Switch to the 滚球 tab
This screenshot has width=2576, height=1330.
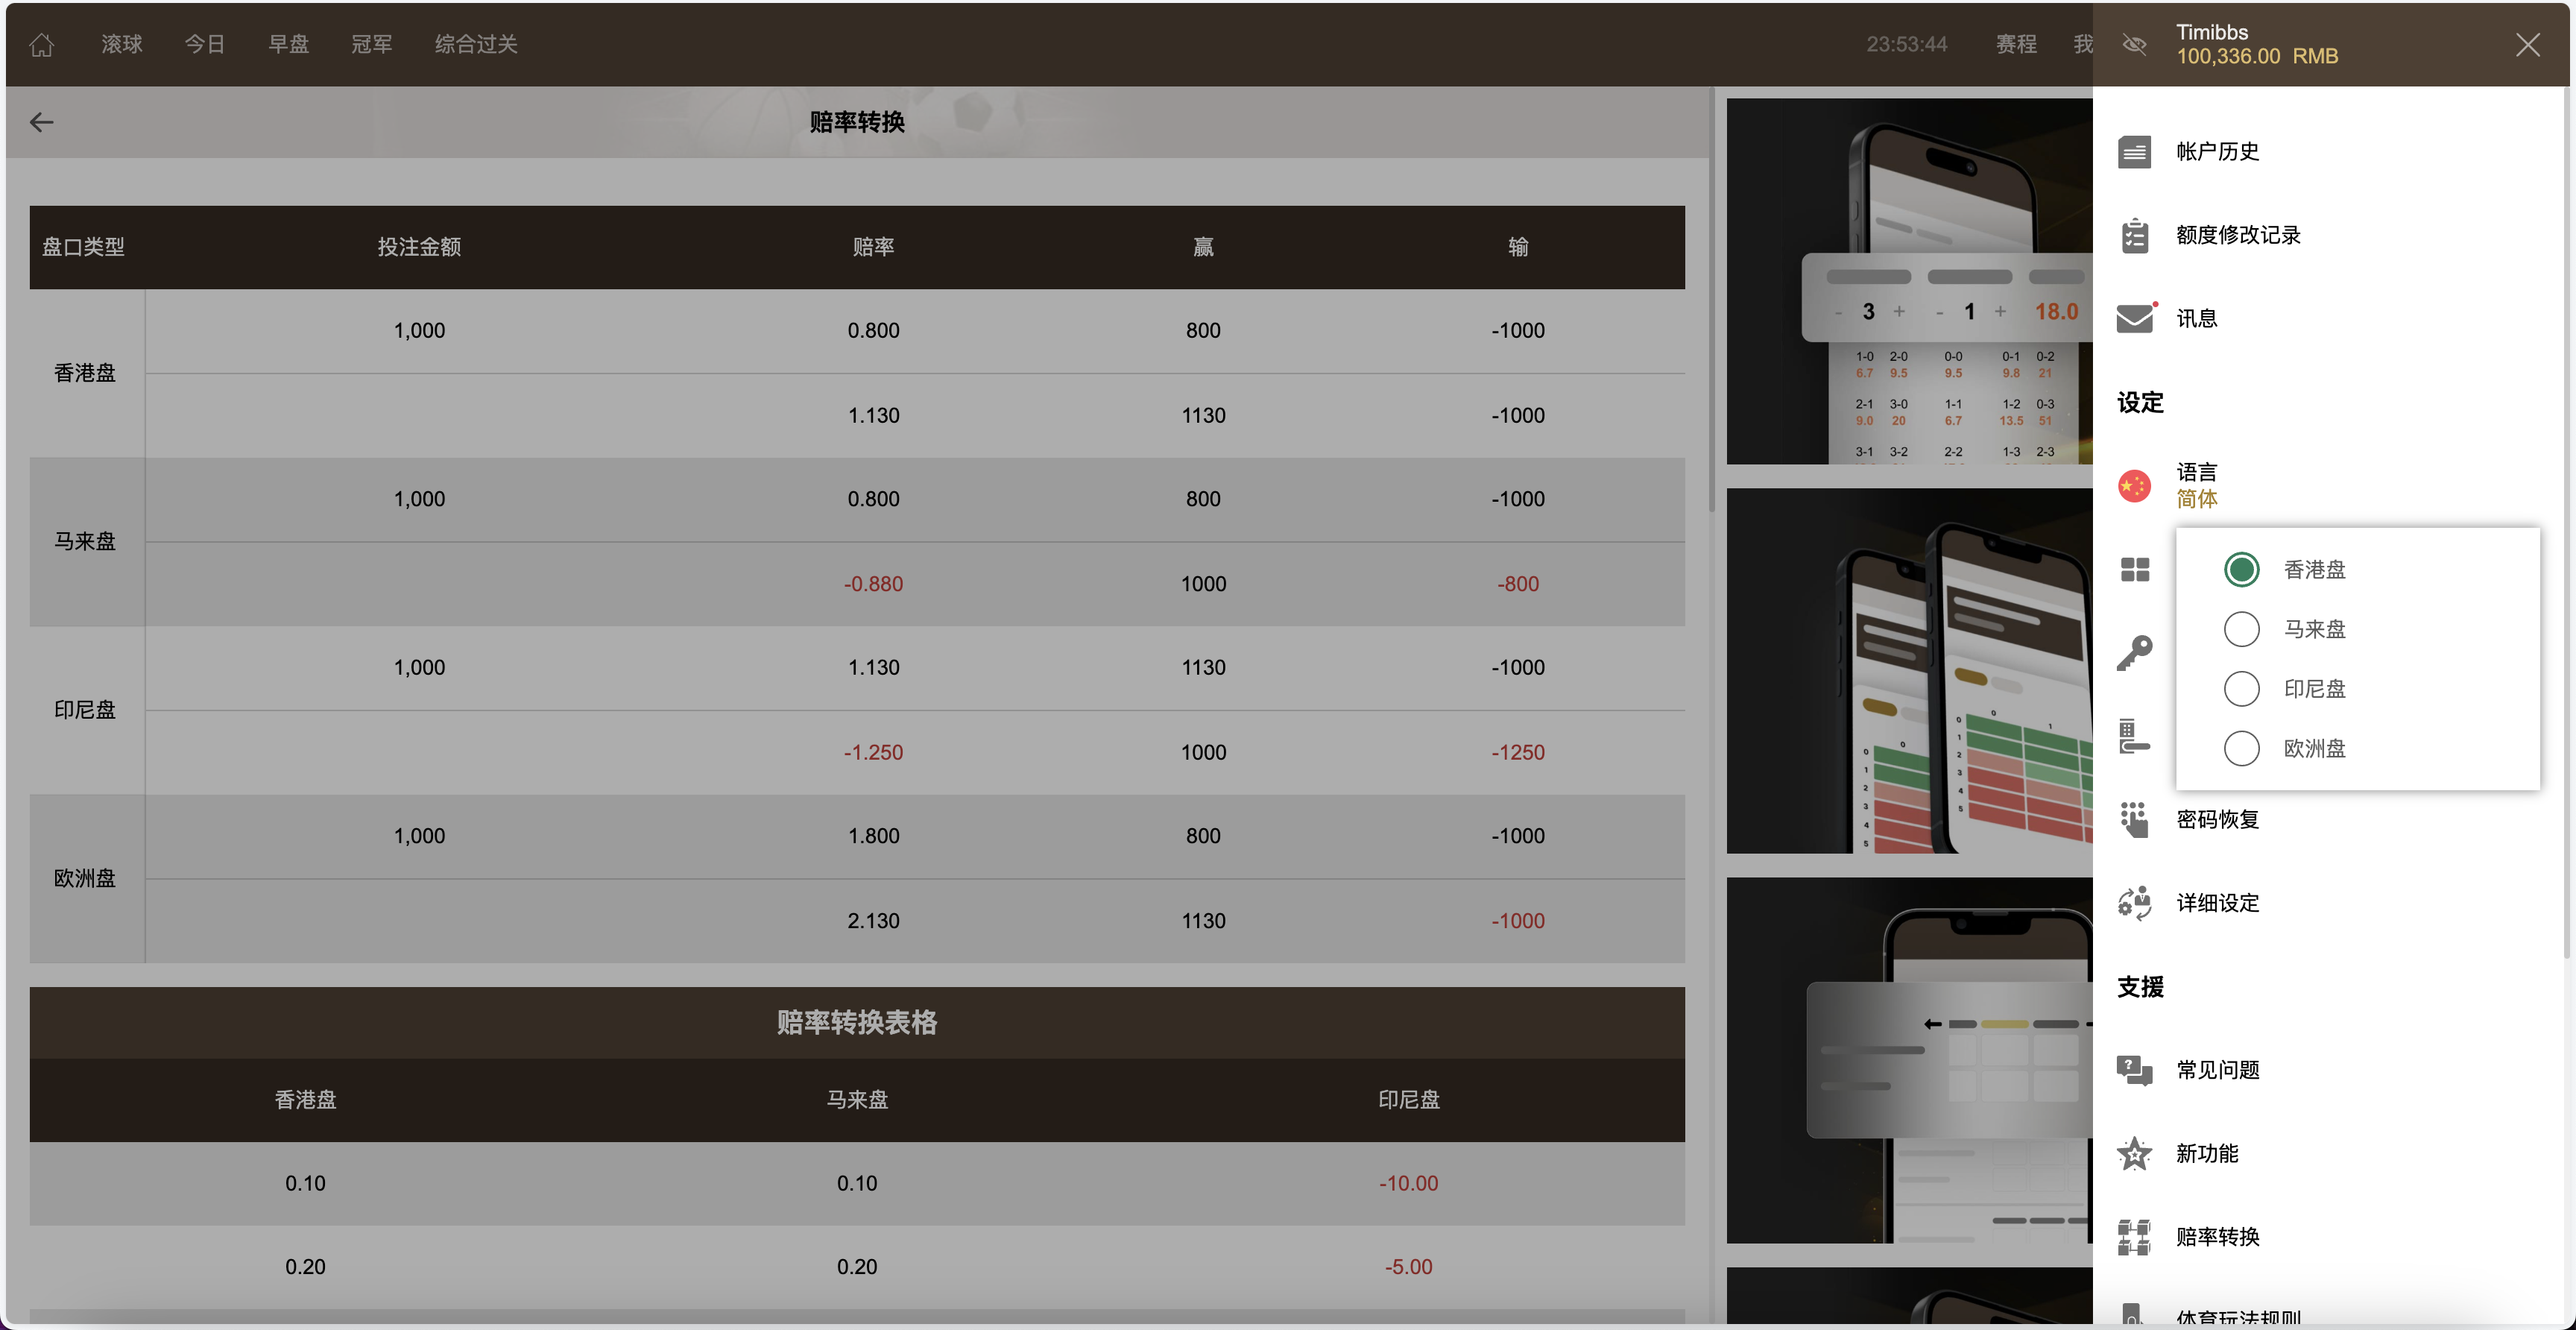tap(121, 44)
